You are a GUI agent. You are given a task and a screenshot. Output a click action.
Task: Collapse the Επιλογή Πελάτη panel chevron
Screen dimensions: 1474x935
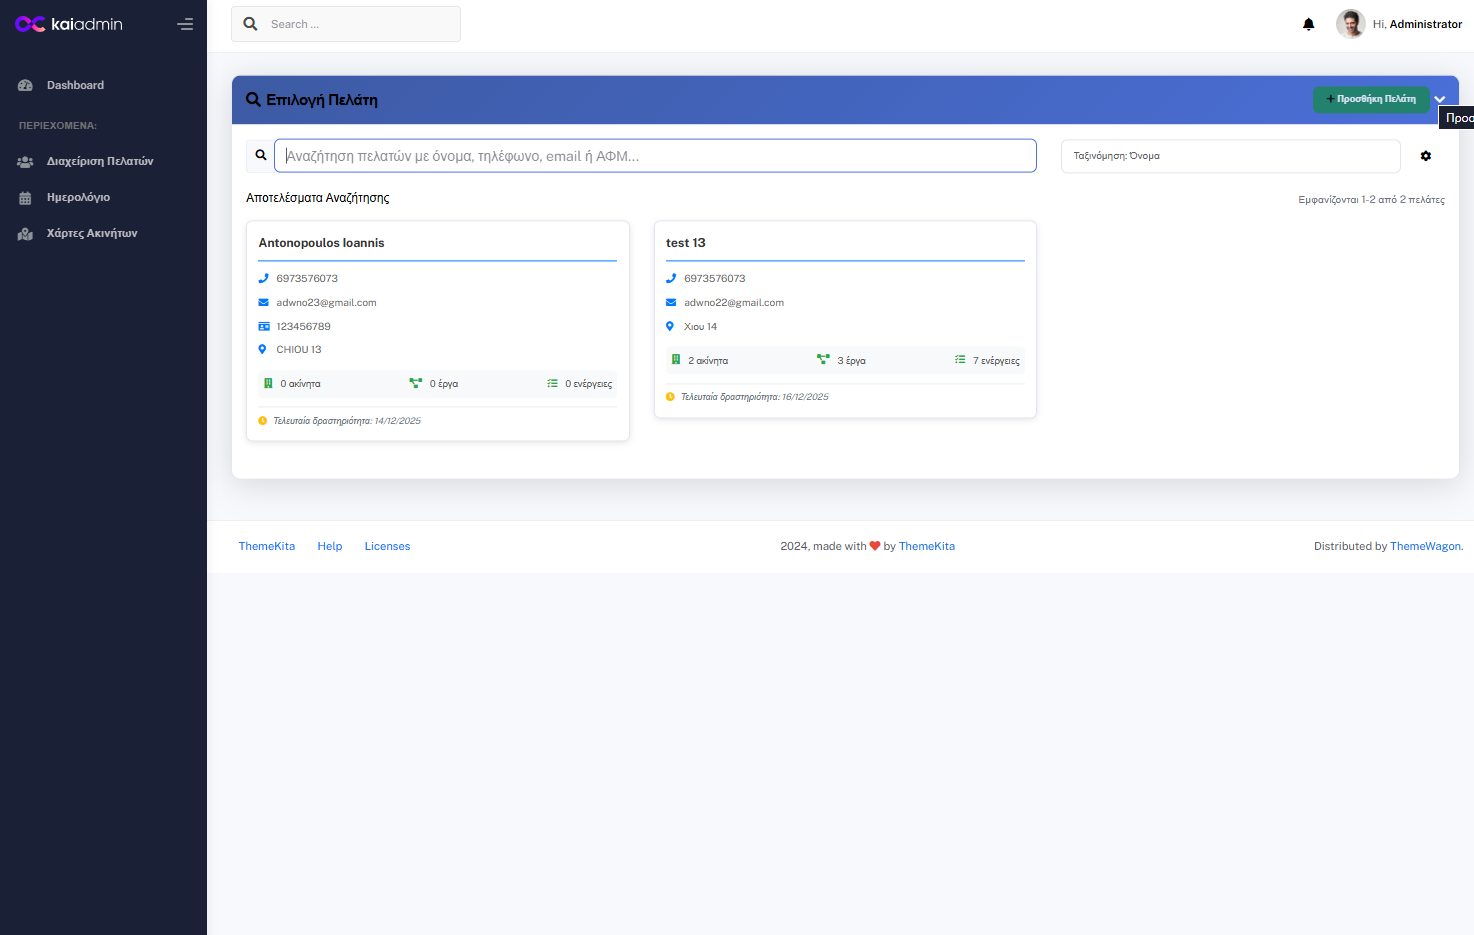1440,99
